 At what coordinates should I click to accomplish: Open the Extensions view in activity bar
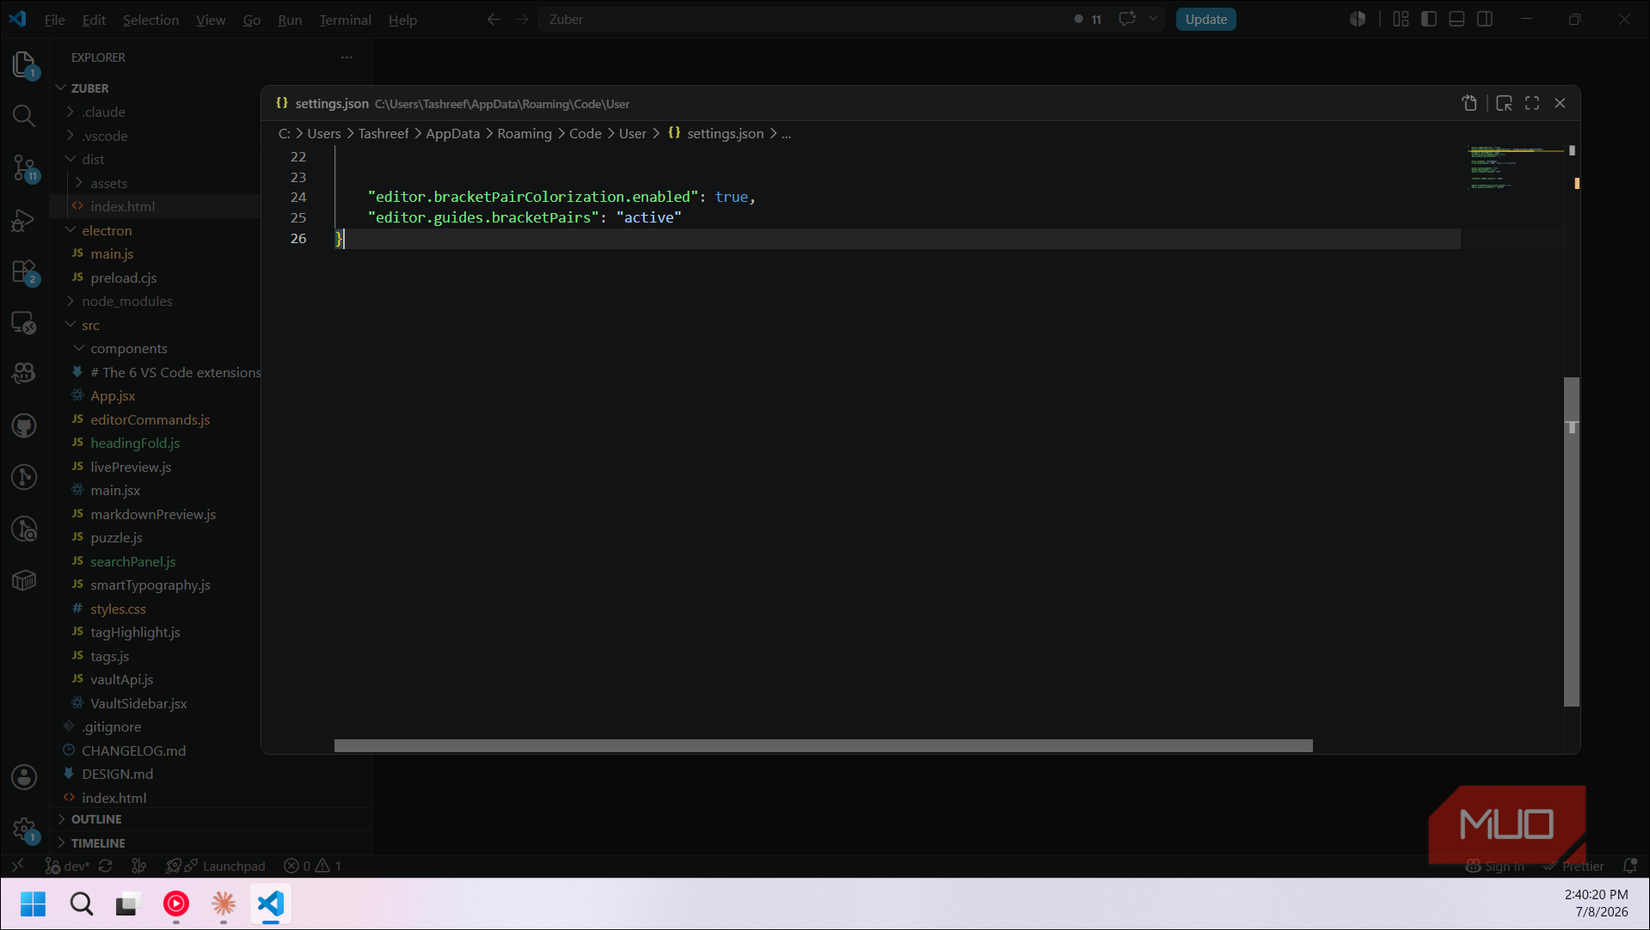point(24,272)
